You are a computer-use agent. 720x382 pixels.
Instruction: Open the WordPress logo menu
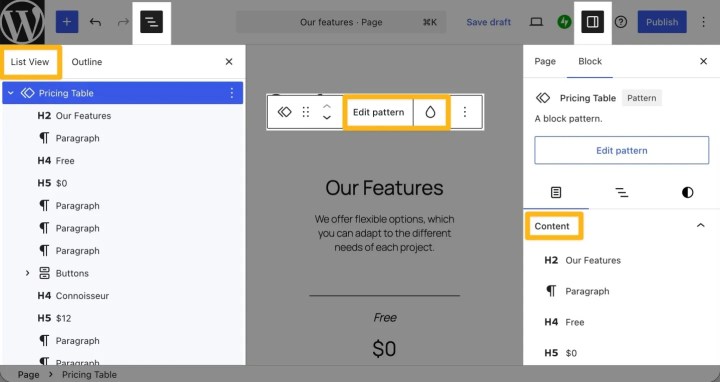click(22, 22)
